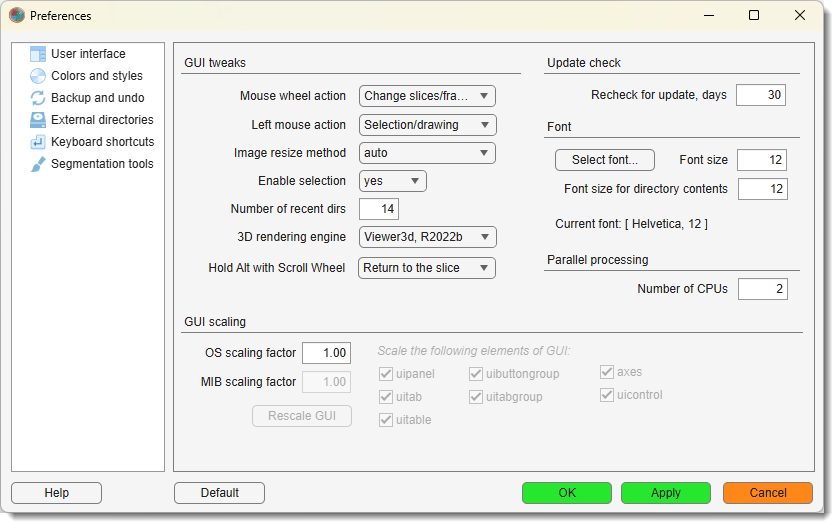Image resolution: width=839 pixels, height=528 pixels.
Task: Click the Number of recent dirs field
Action: click(379, 209)
